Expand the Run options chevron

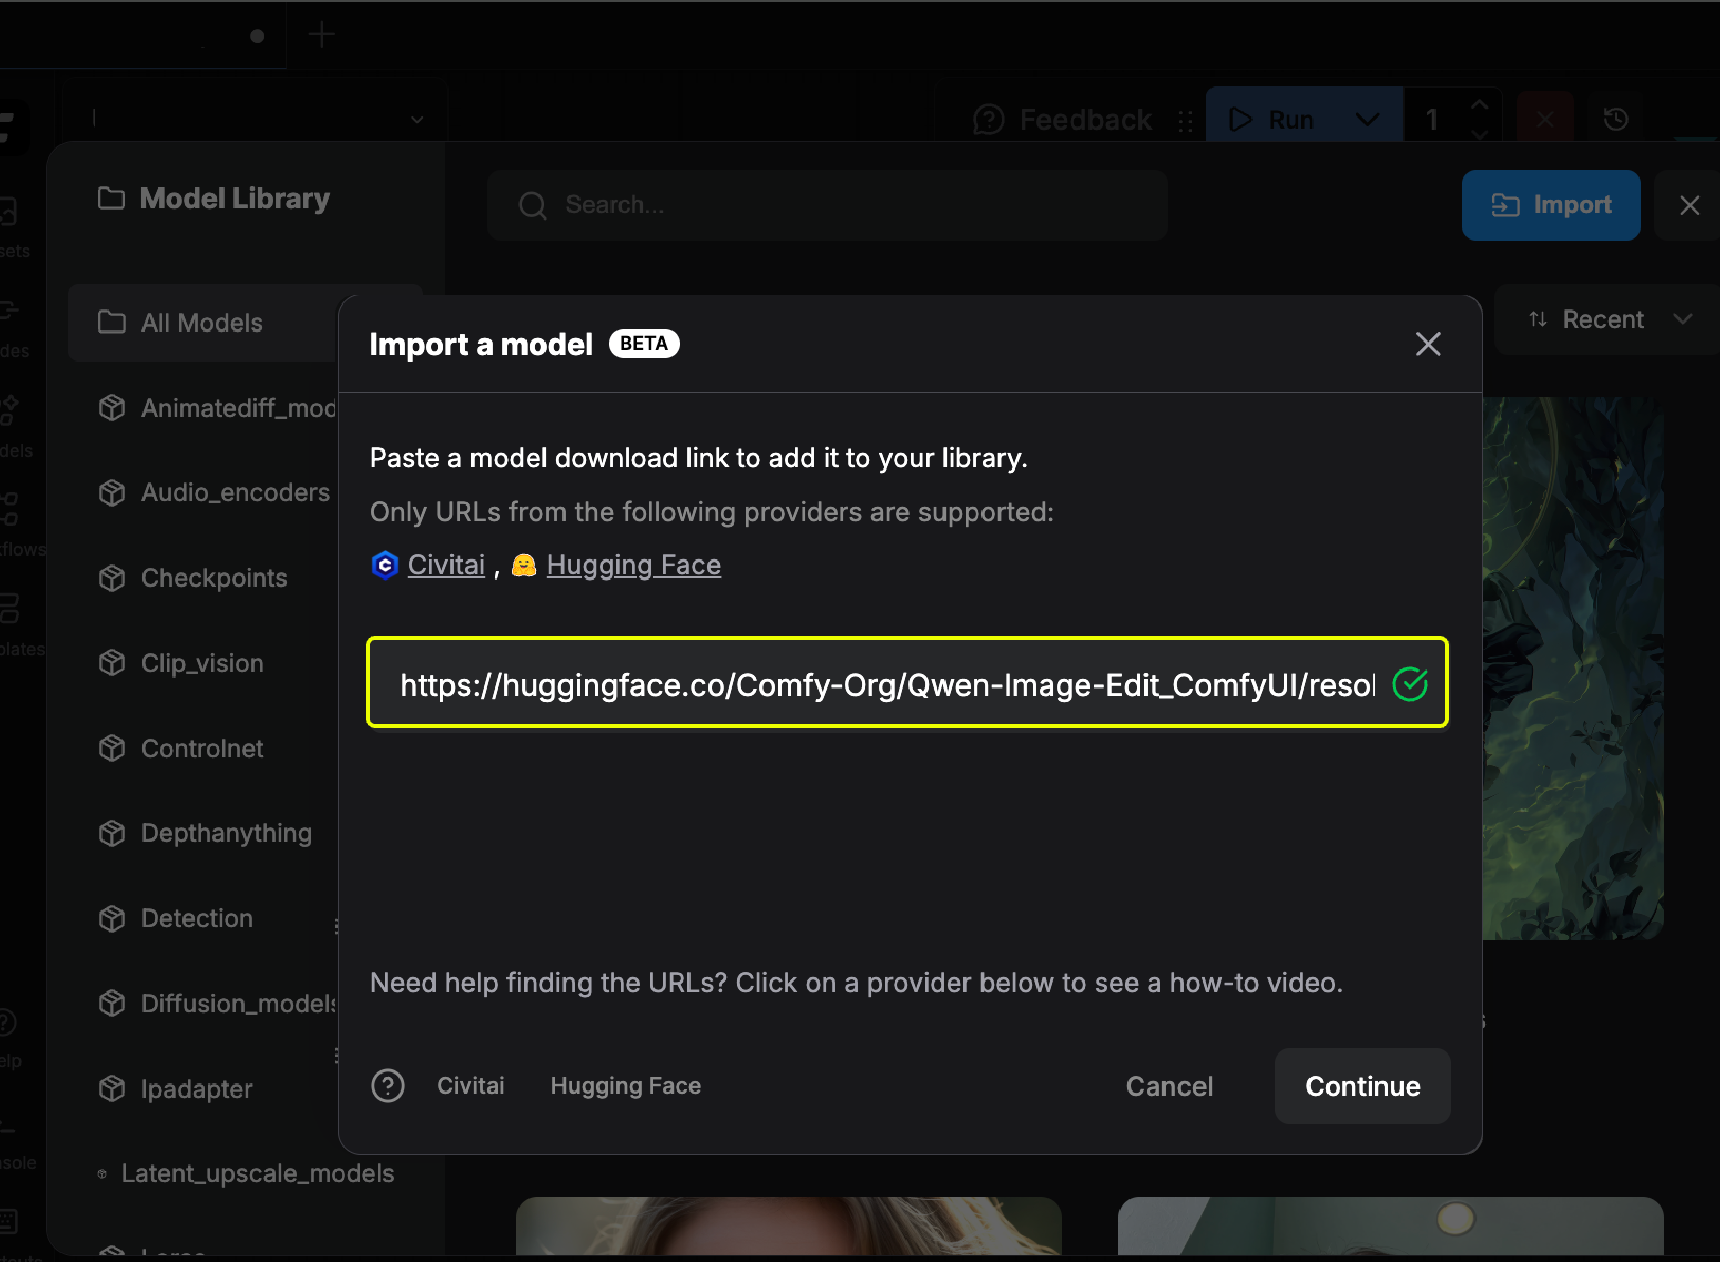click(1366, 119)
